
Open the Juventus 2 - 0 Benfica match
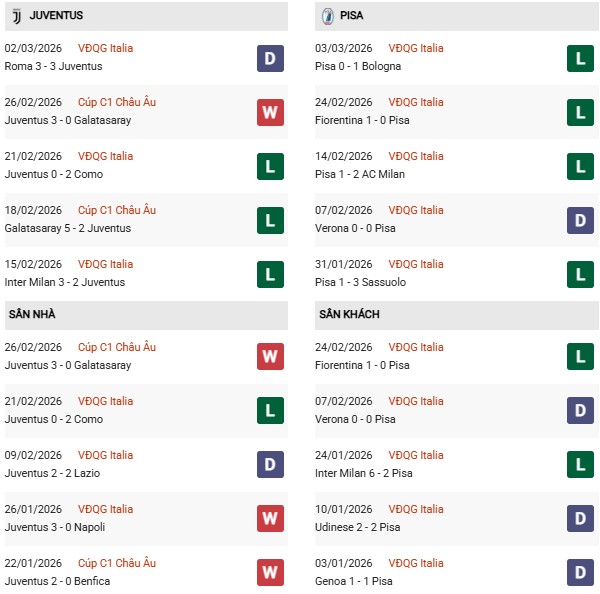[x=58, y=581]
